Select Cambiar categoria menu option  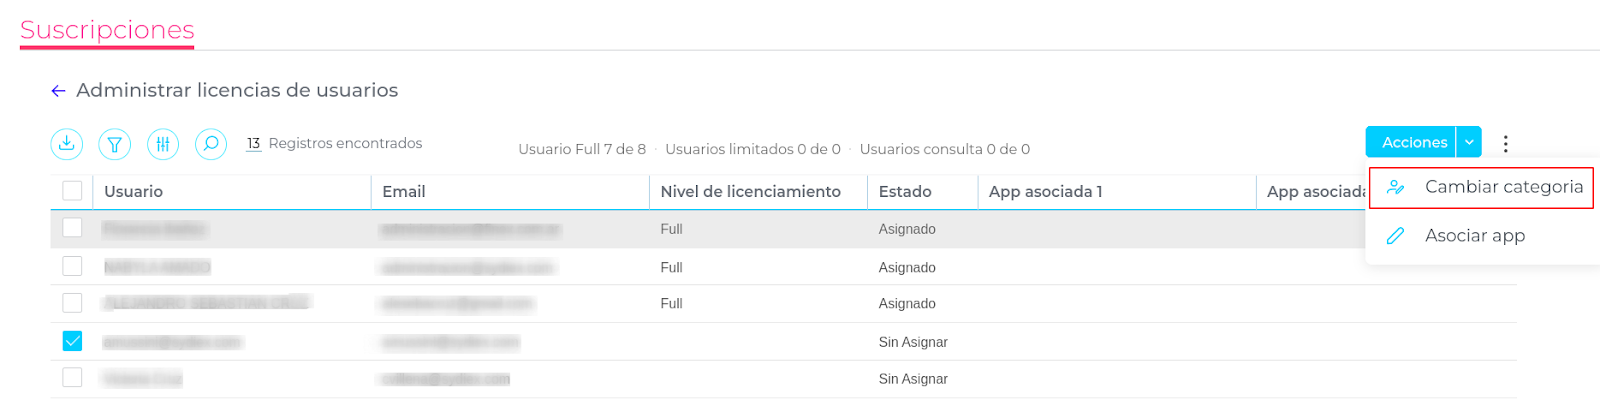(x=1503, y=187)
